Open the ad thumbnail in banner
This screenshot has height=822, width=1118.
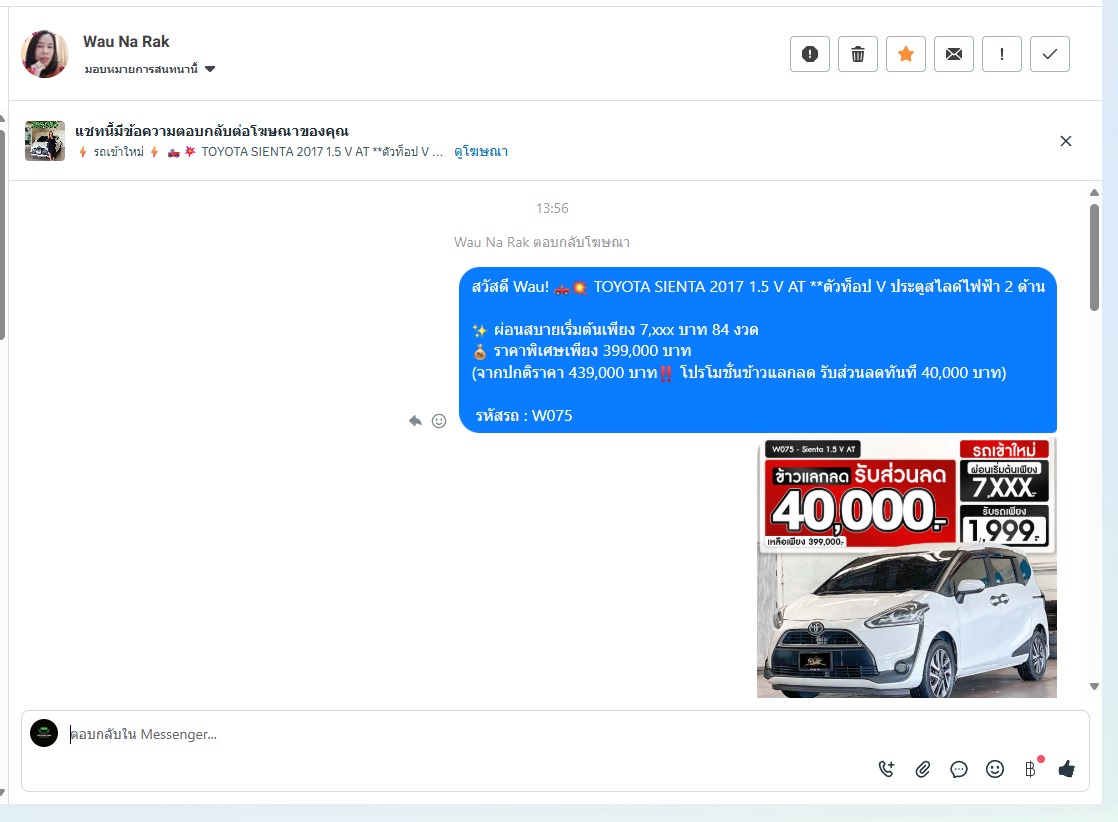45,141
